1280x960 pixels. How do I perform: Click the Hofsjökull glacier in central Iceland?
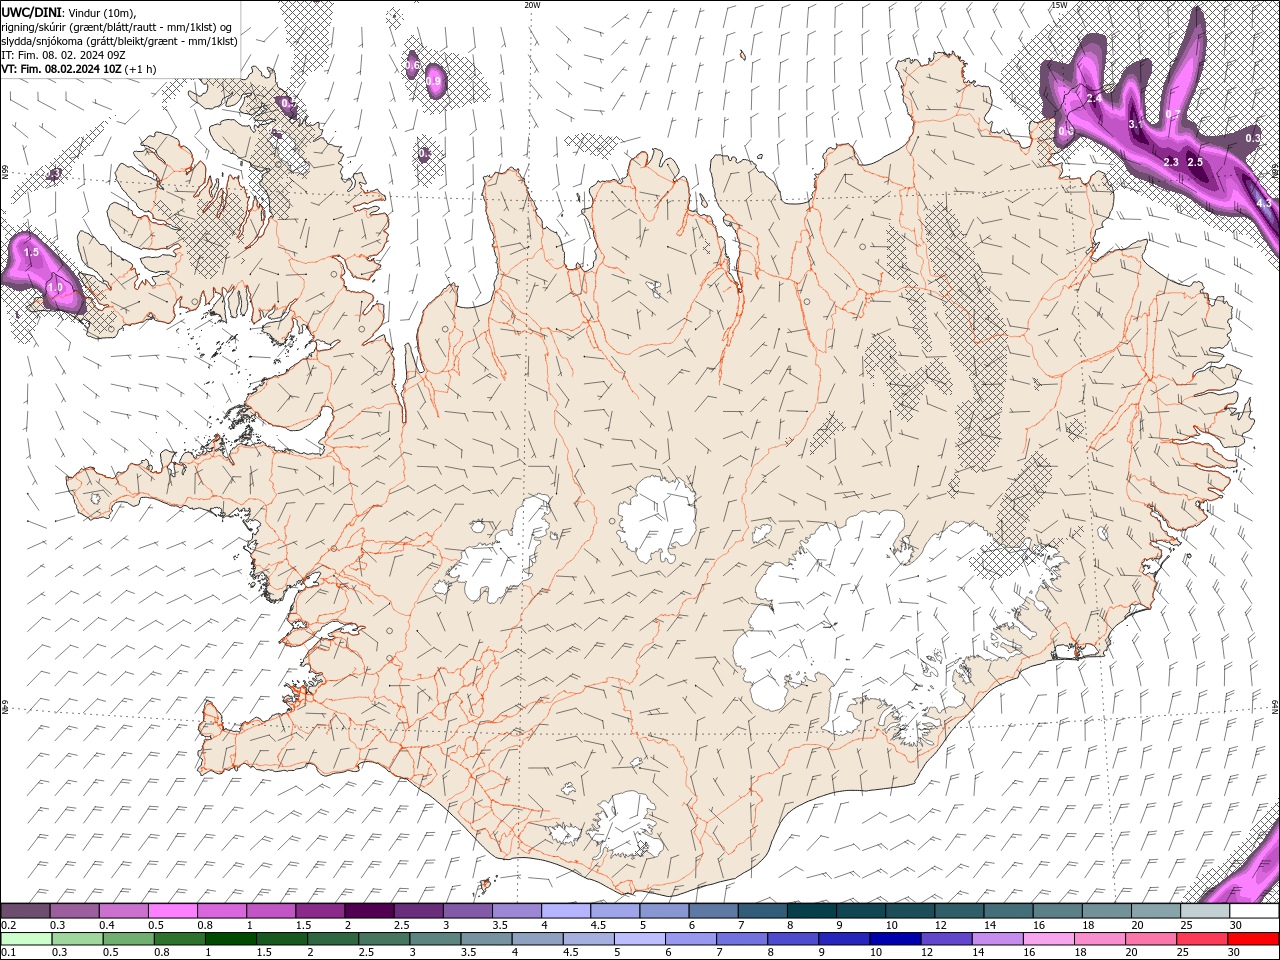(657, 518)
